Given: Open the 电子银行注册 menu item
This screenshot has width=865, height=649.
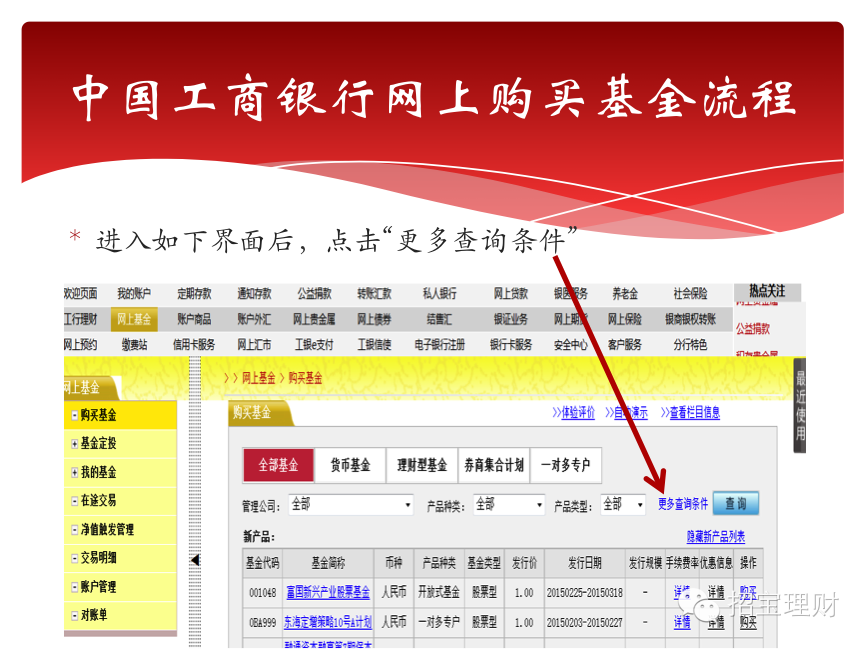Looking at the screenshot, I should tap(440, 345).
